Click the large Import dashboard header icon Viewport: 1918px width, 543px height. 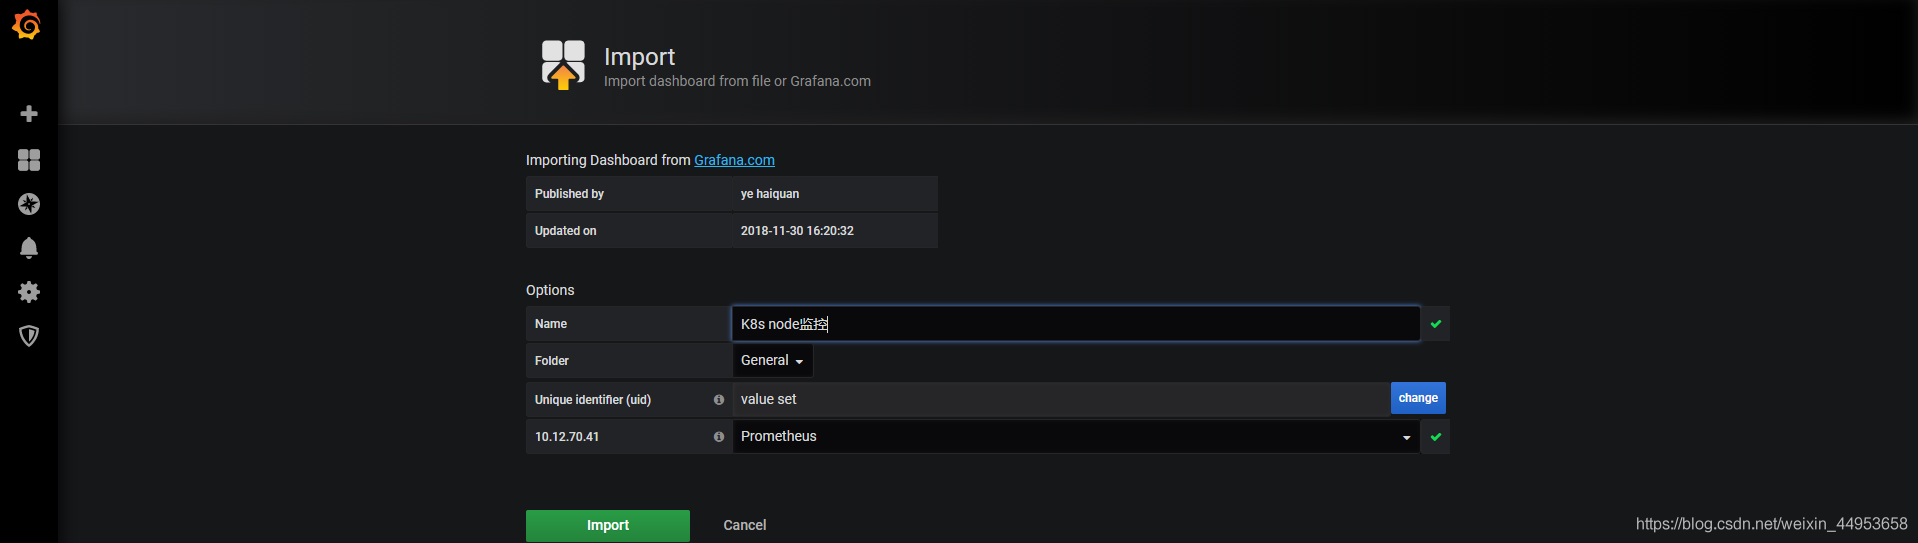[563, 65]
